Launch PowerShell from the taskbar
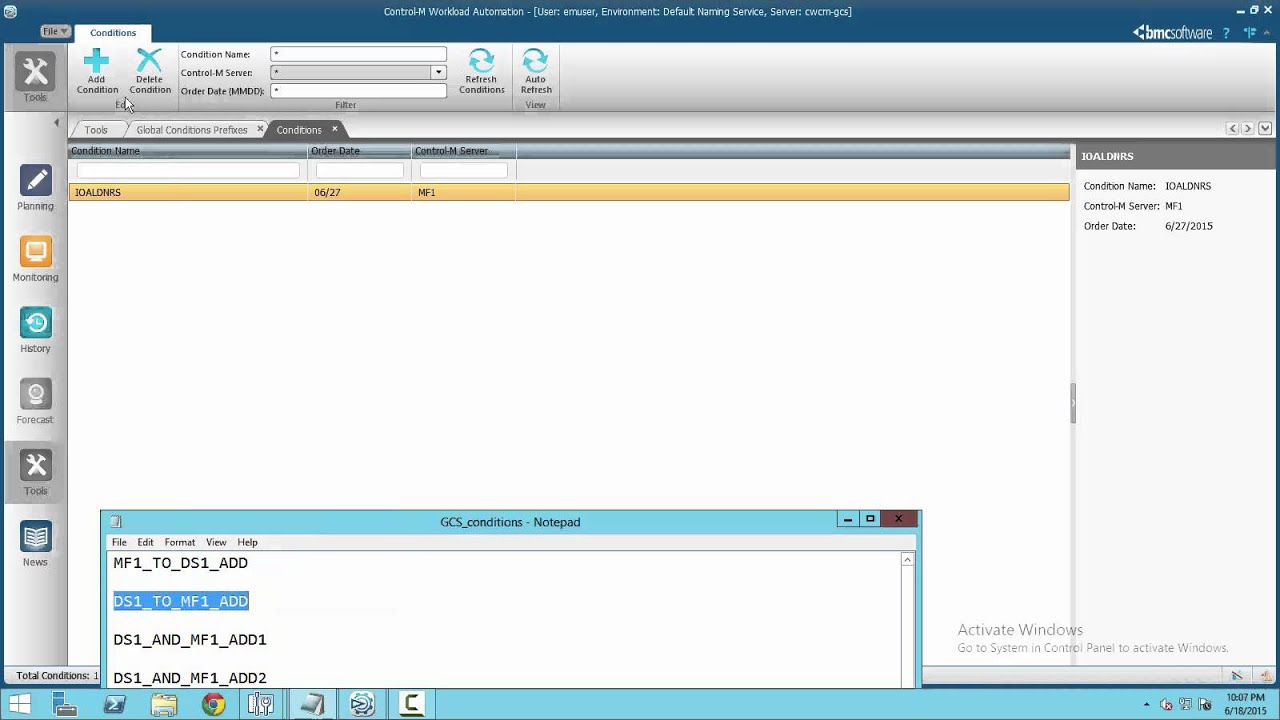This screenshot has width=1280, height=720. (x=114, y=704)
